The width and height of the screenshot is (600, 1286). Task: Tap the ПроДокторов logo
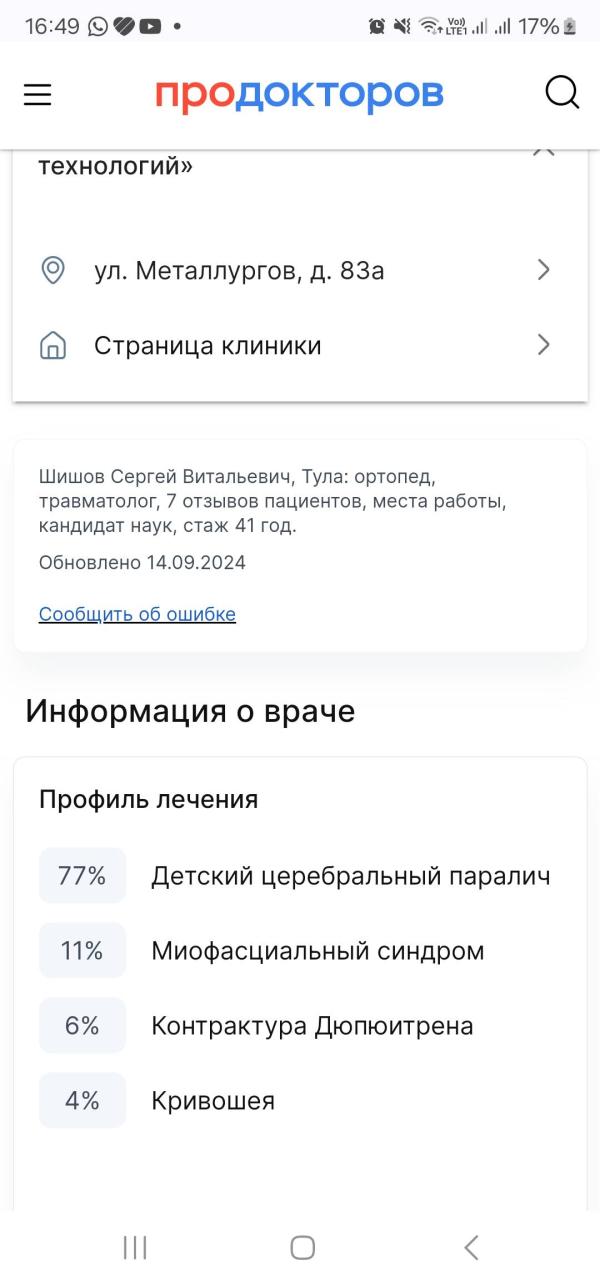pos(299,94)
